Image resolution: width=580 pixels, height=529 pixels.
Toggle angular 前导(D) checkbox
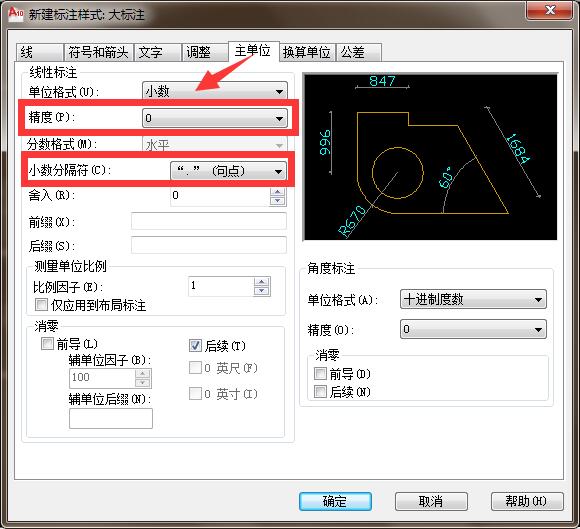pyautogui.click(x=320, y=374)
